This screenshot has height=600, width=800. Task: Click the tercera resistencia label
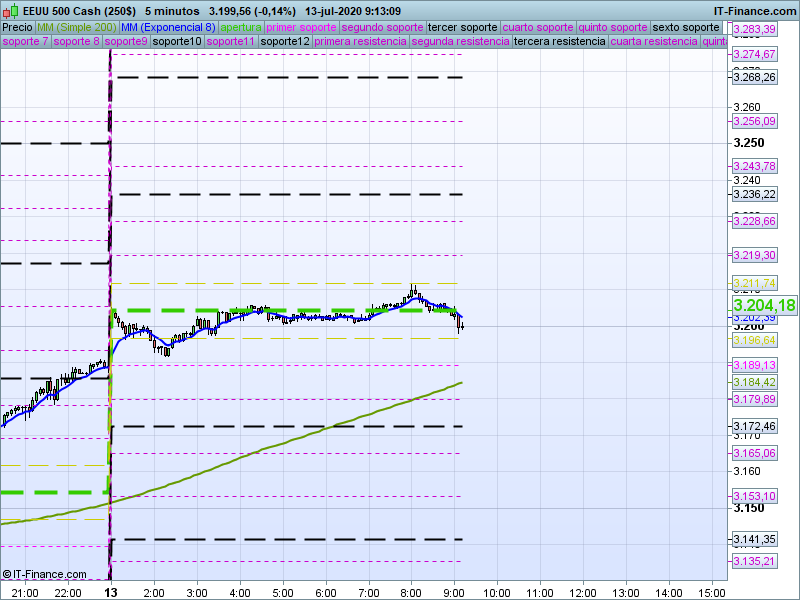(x=559, y=42)
